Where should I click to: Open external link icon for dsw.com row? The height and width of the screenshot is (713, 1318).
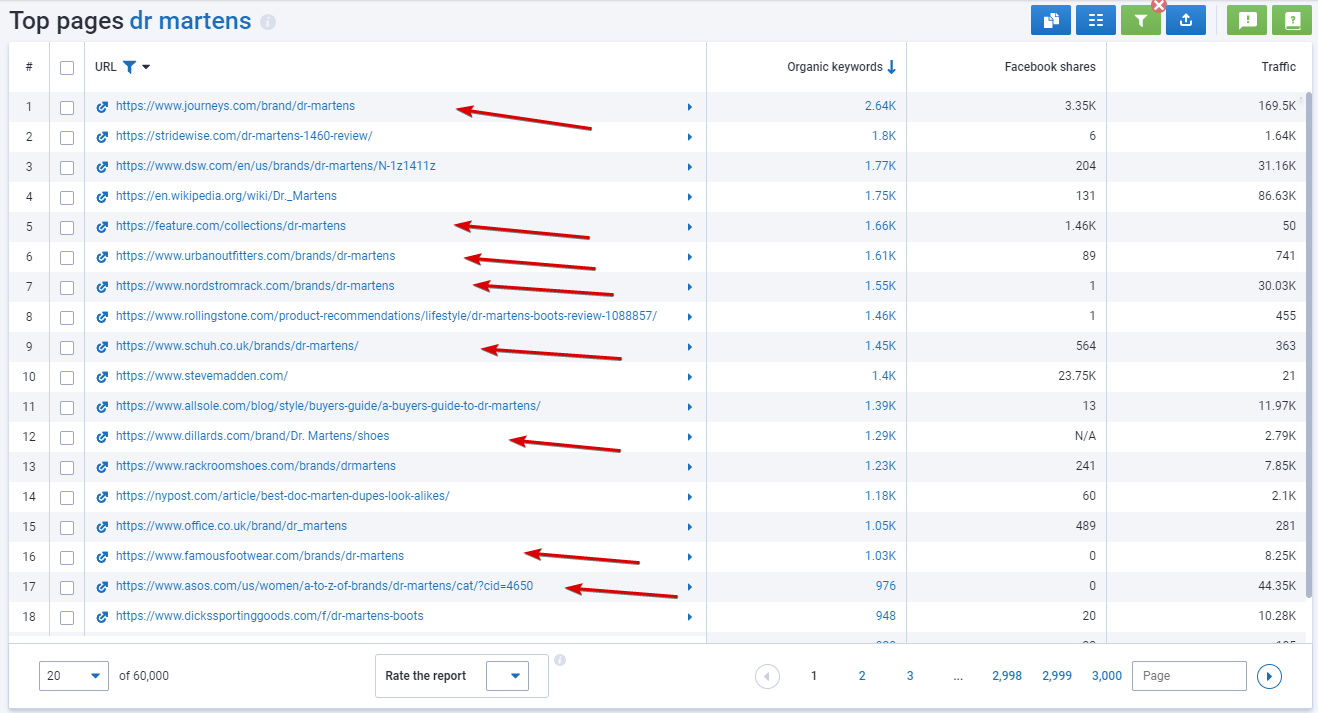tap(102, 166)
